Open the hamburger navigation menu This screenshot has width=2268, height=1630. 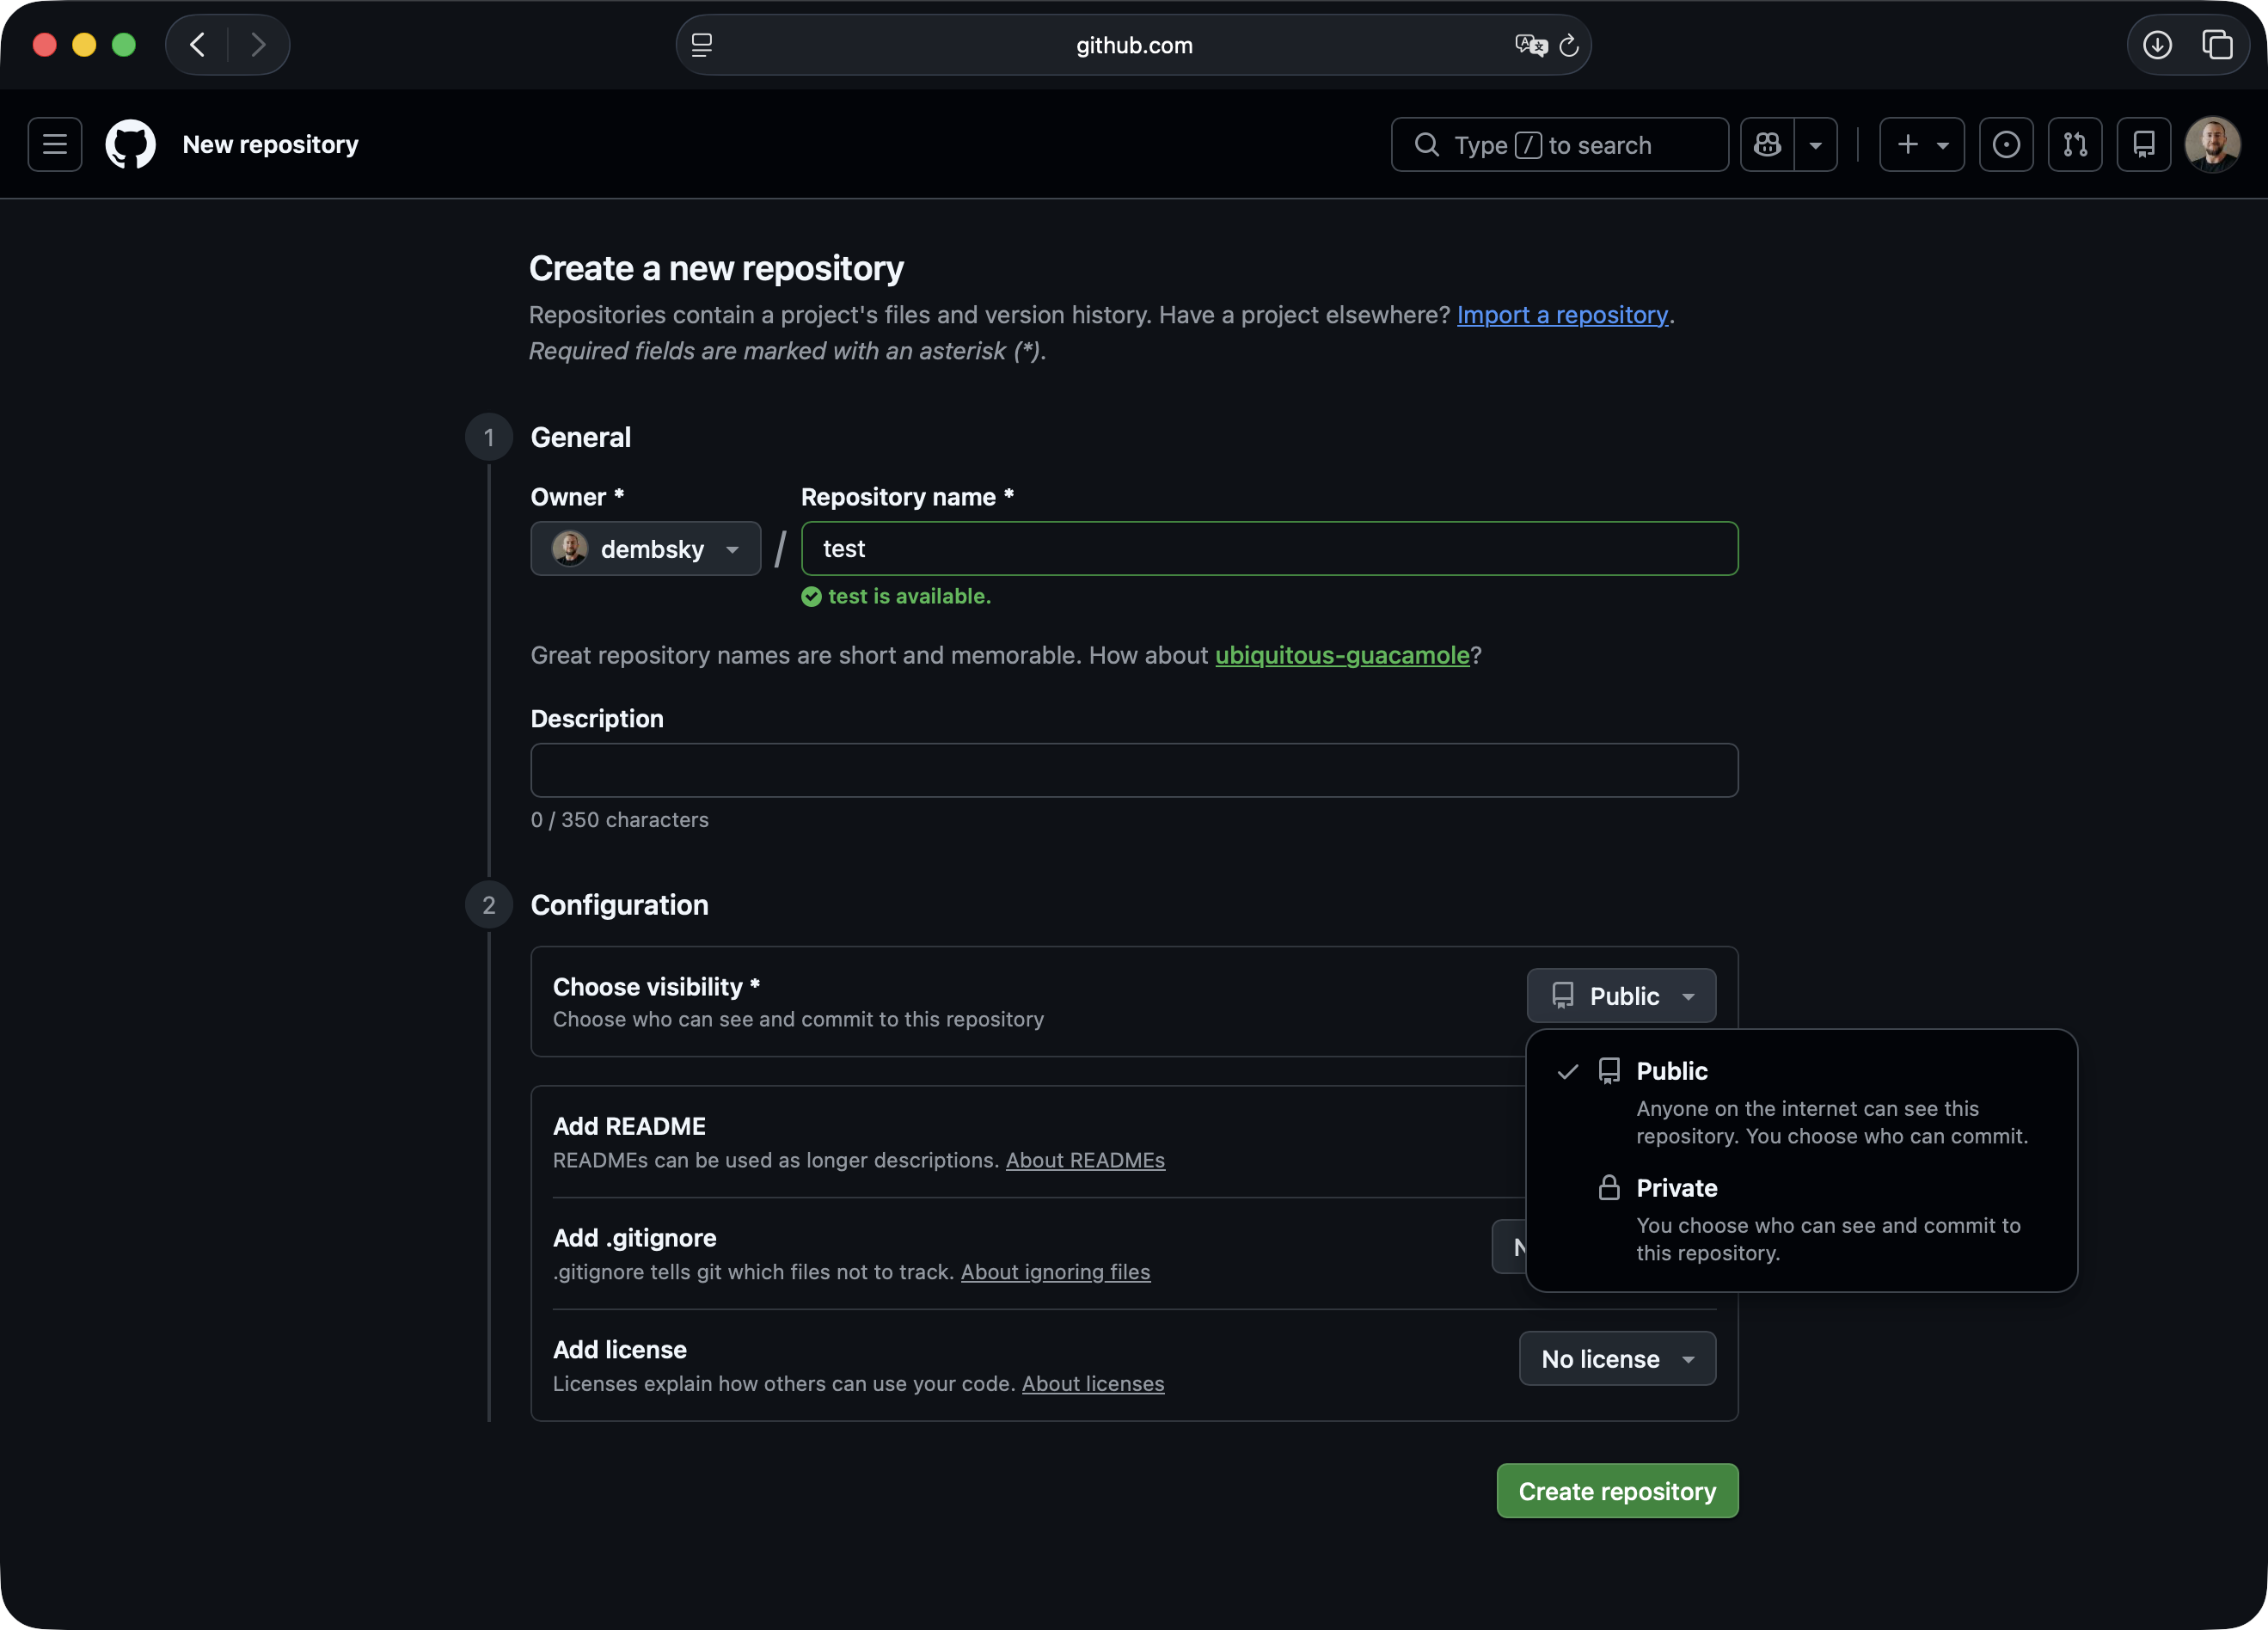pyautogui.click(x=54, y=144)
